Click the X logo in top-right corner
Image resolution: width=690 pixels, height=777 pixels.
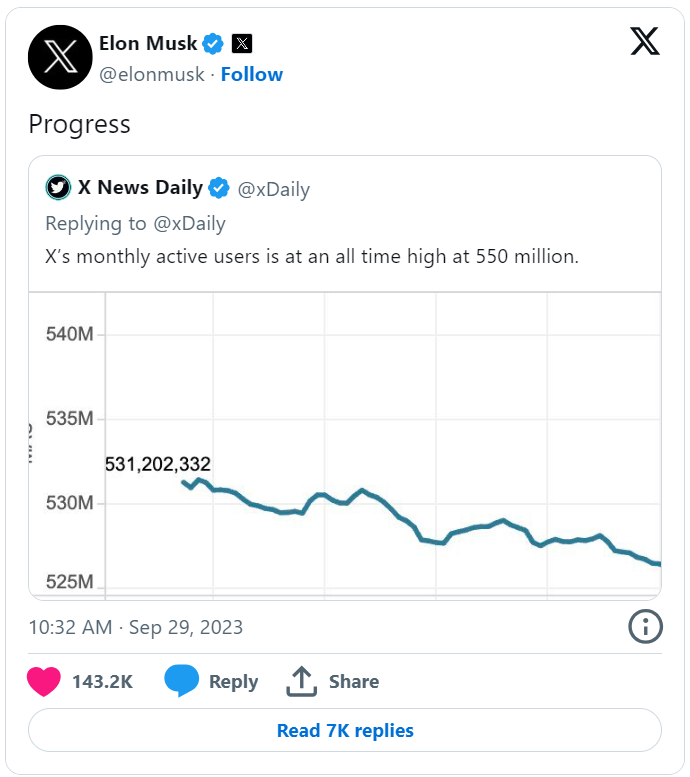pos(645,41)
